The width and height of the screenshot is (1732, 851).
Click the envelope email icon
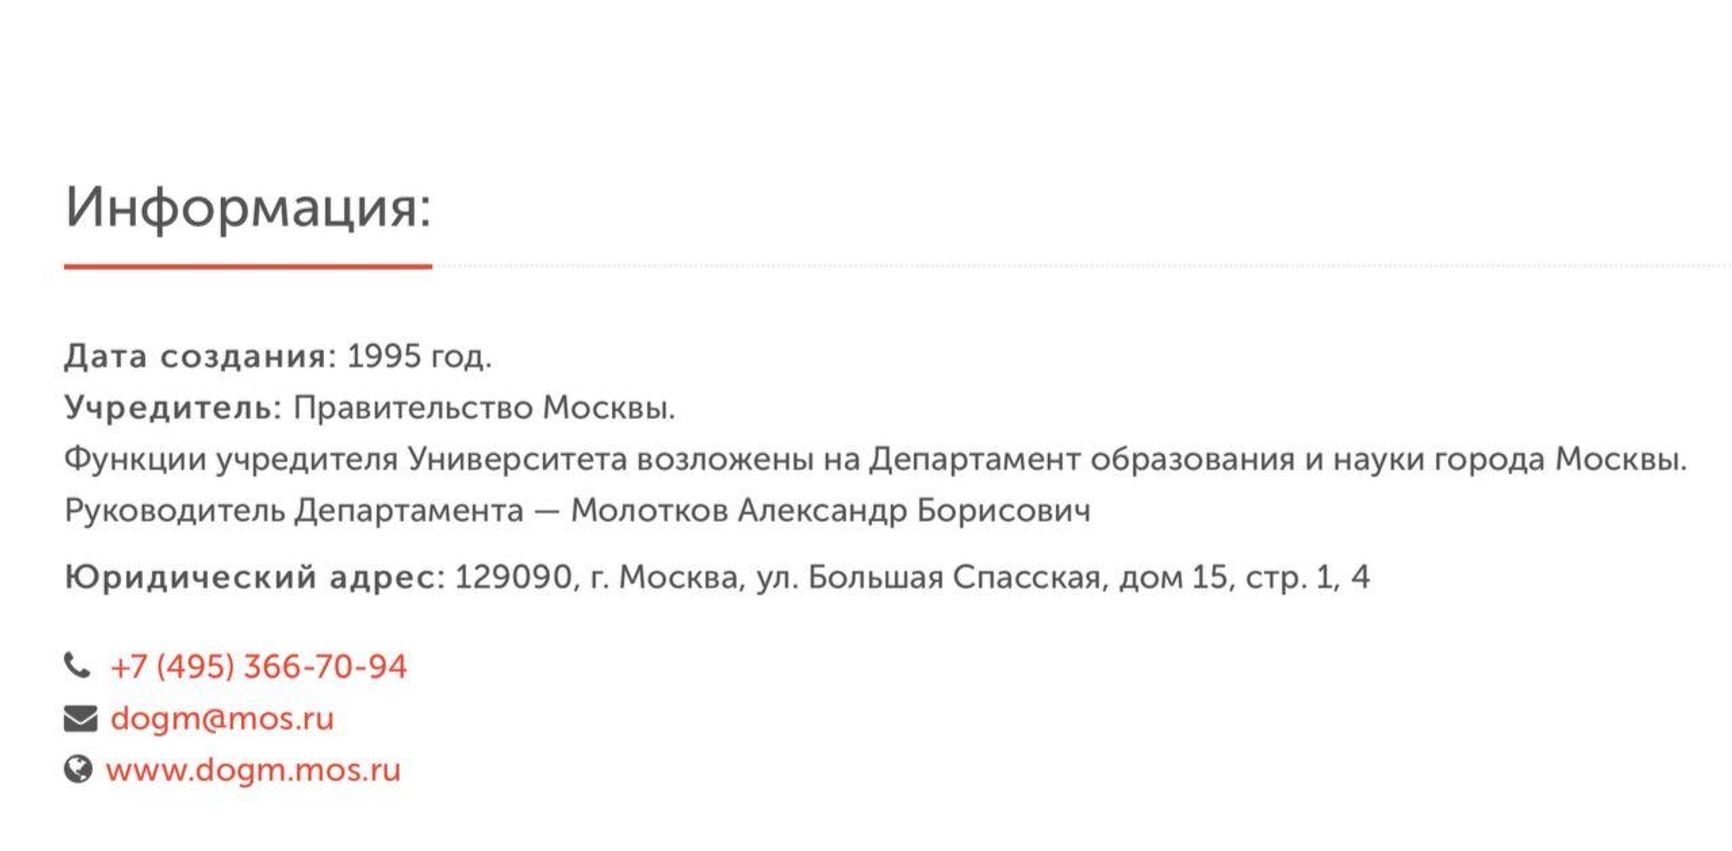[x=80, y=718]
